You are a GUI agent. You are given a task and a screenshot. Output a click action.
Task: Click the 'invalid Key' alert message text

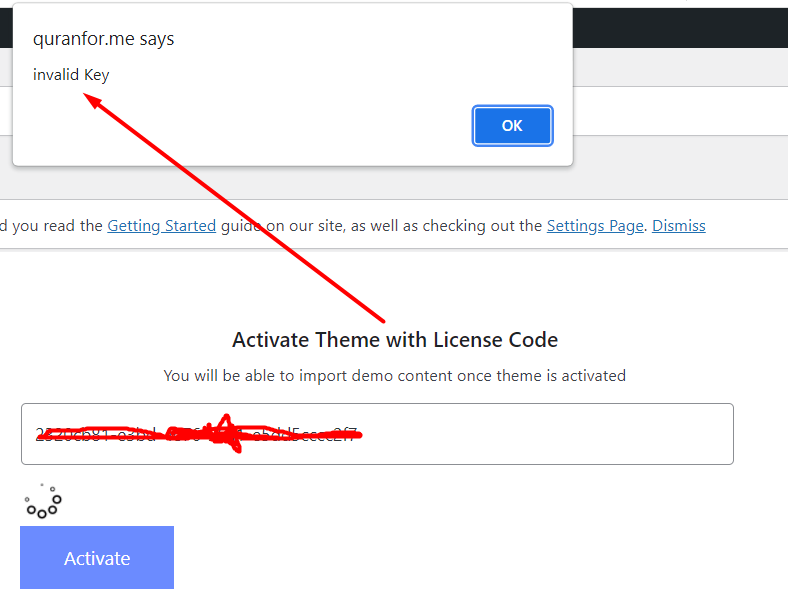click(x=71, y=75)
